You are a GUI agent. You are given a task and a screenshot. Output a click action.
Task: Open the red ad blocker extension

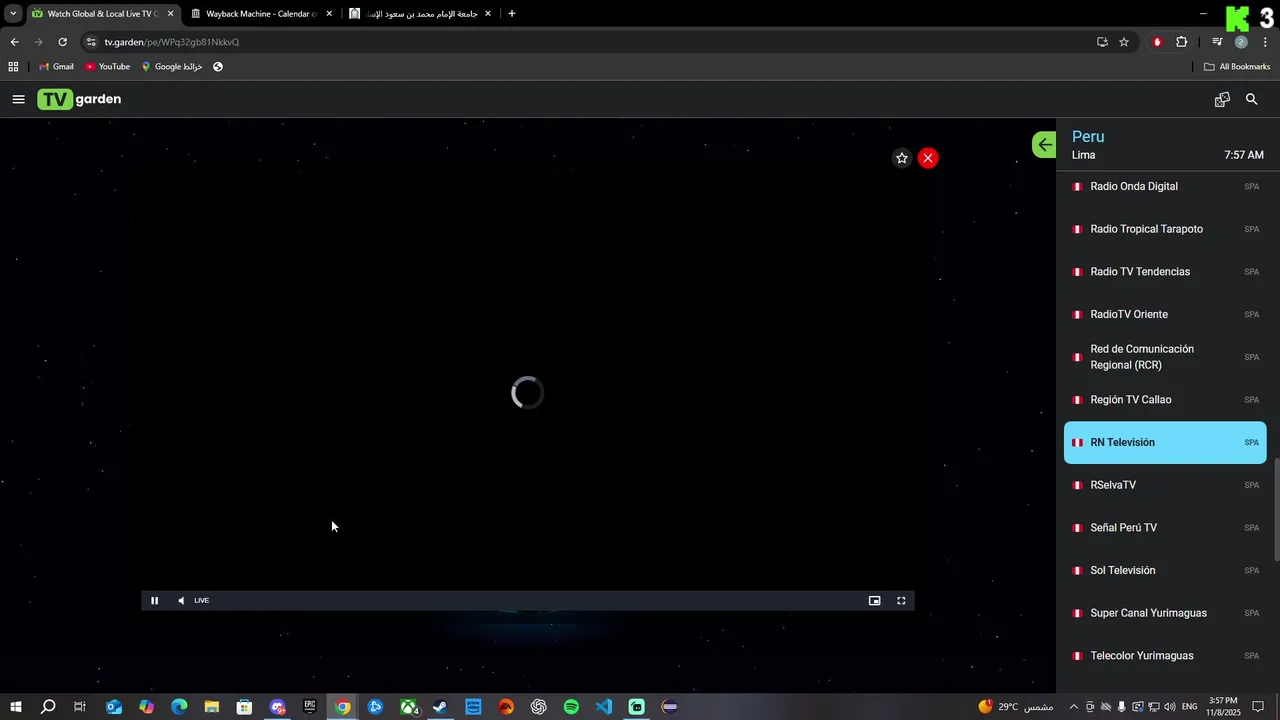1157,42
